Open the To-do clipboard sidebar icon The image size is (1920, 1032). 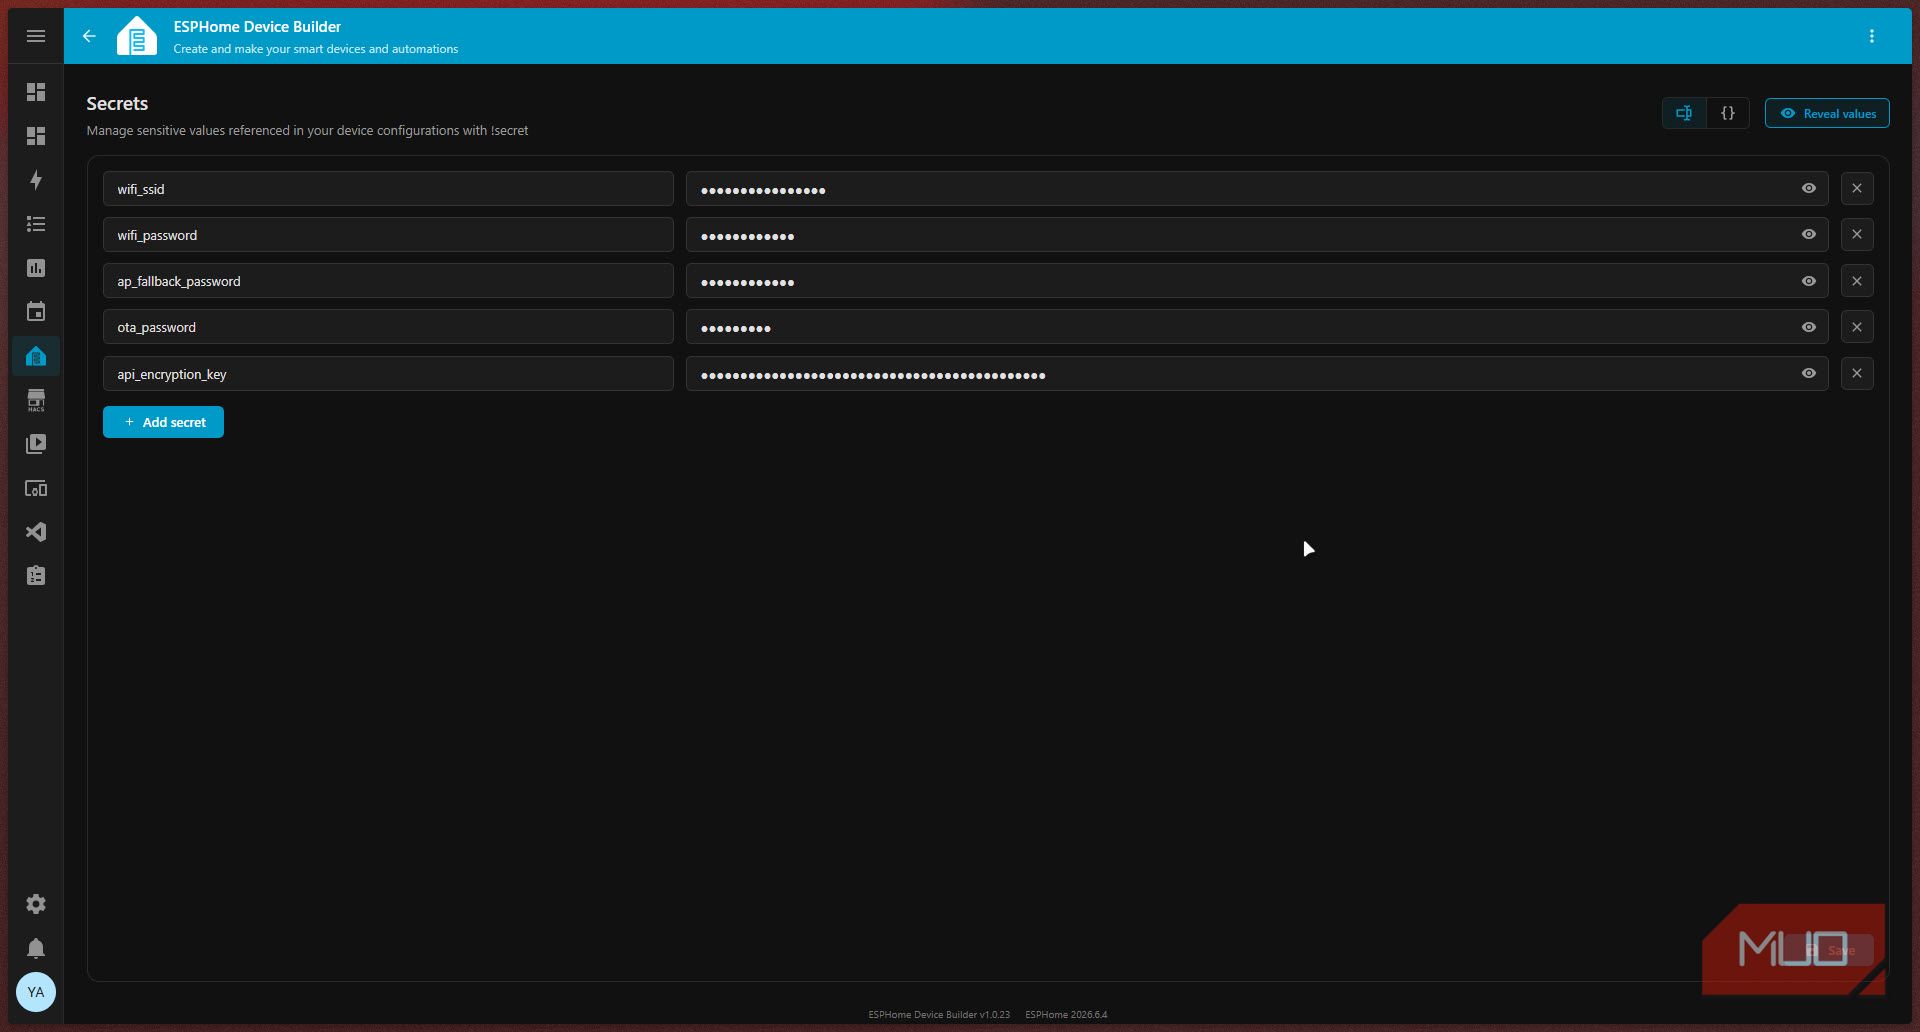pos(36,576)
